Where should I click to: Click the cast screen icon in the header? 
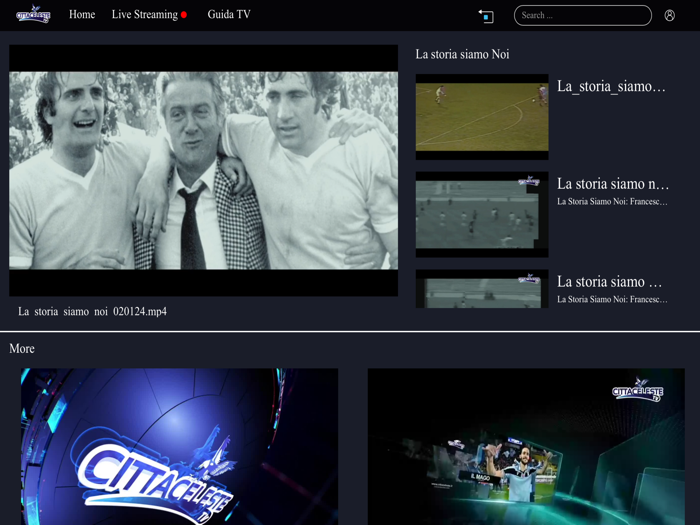pyautogui.click(x=486, y=16)
